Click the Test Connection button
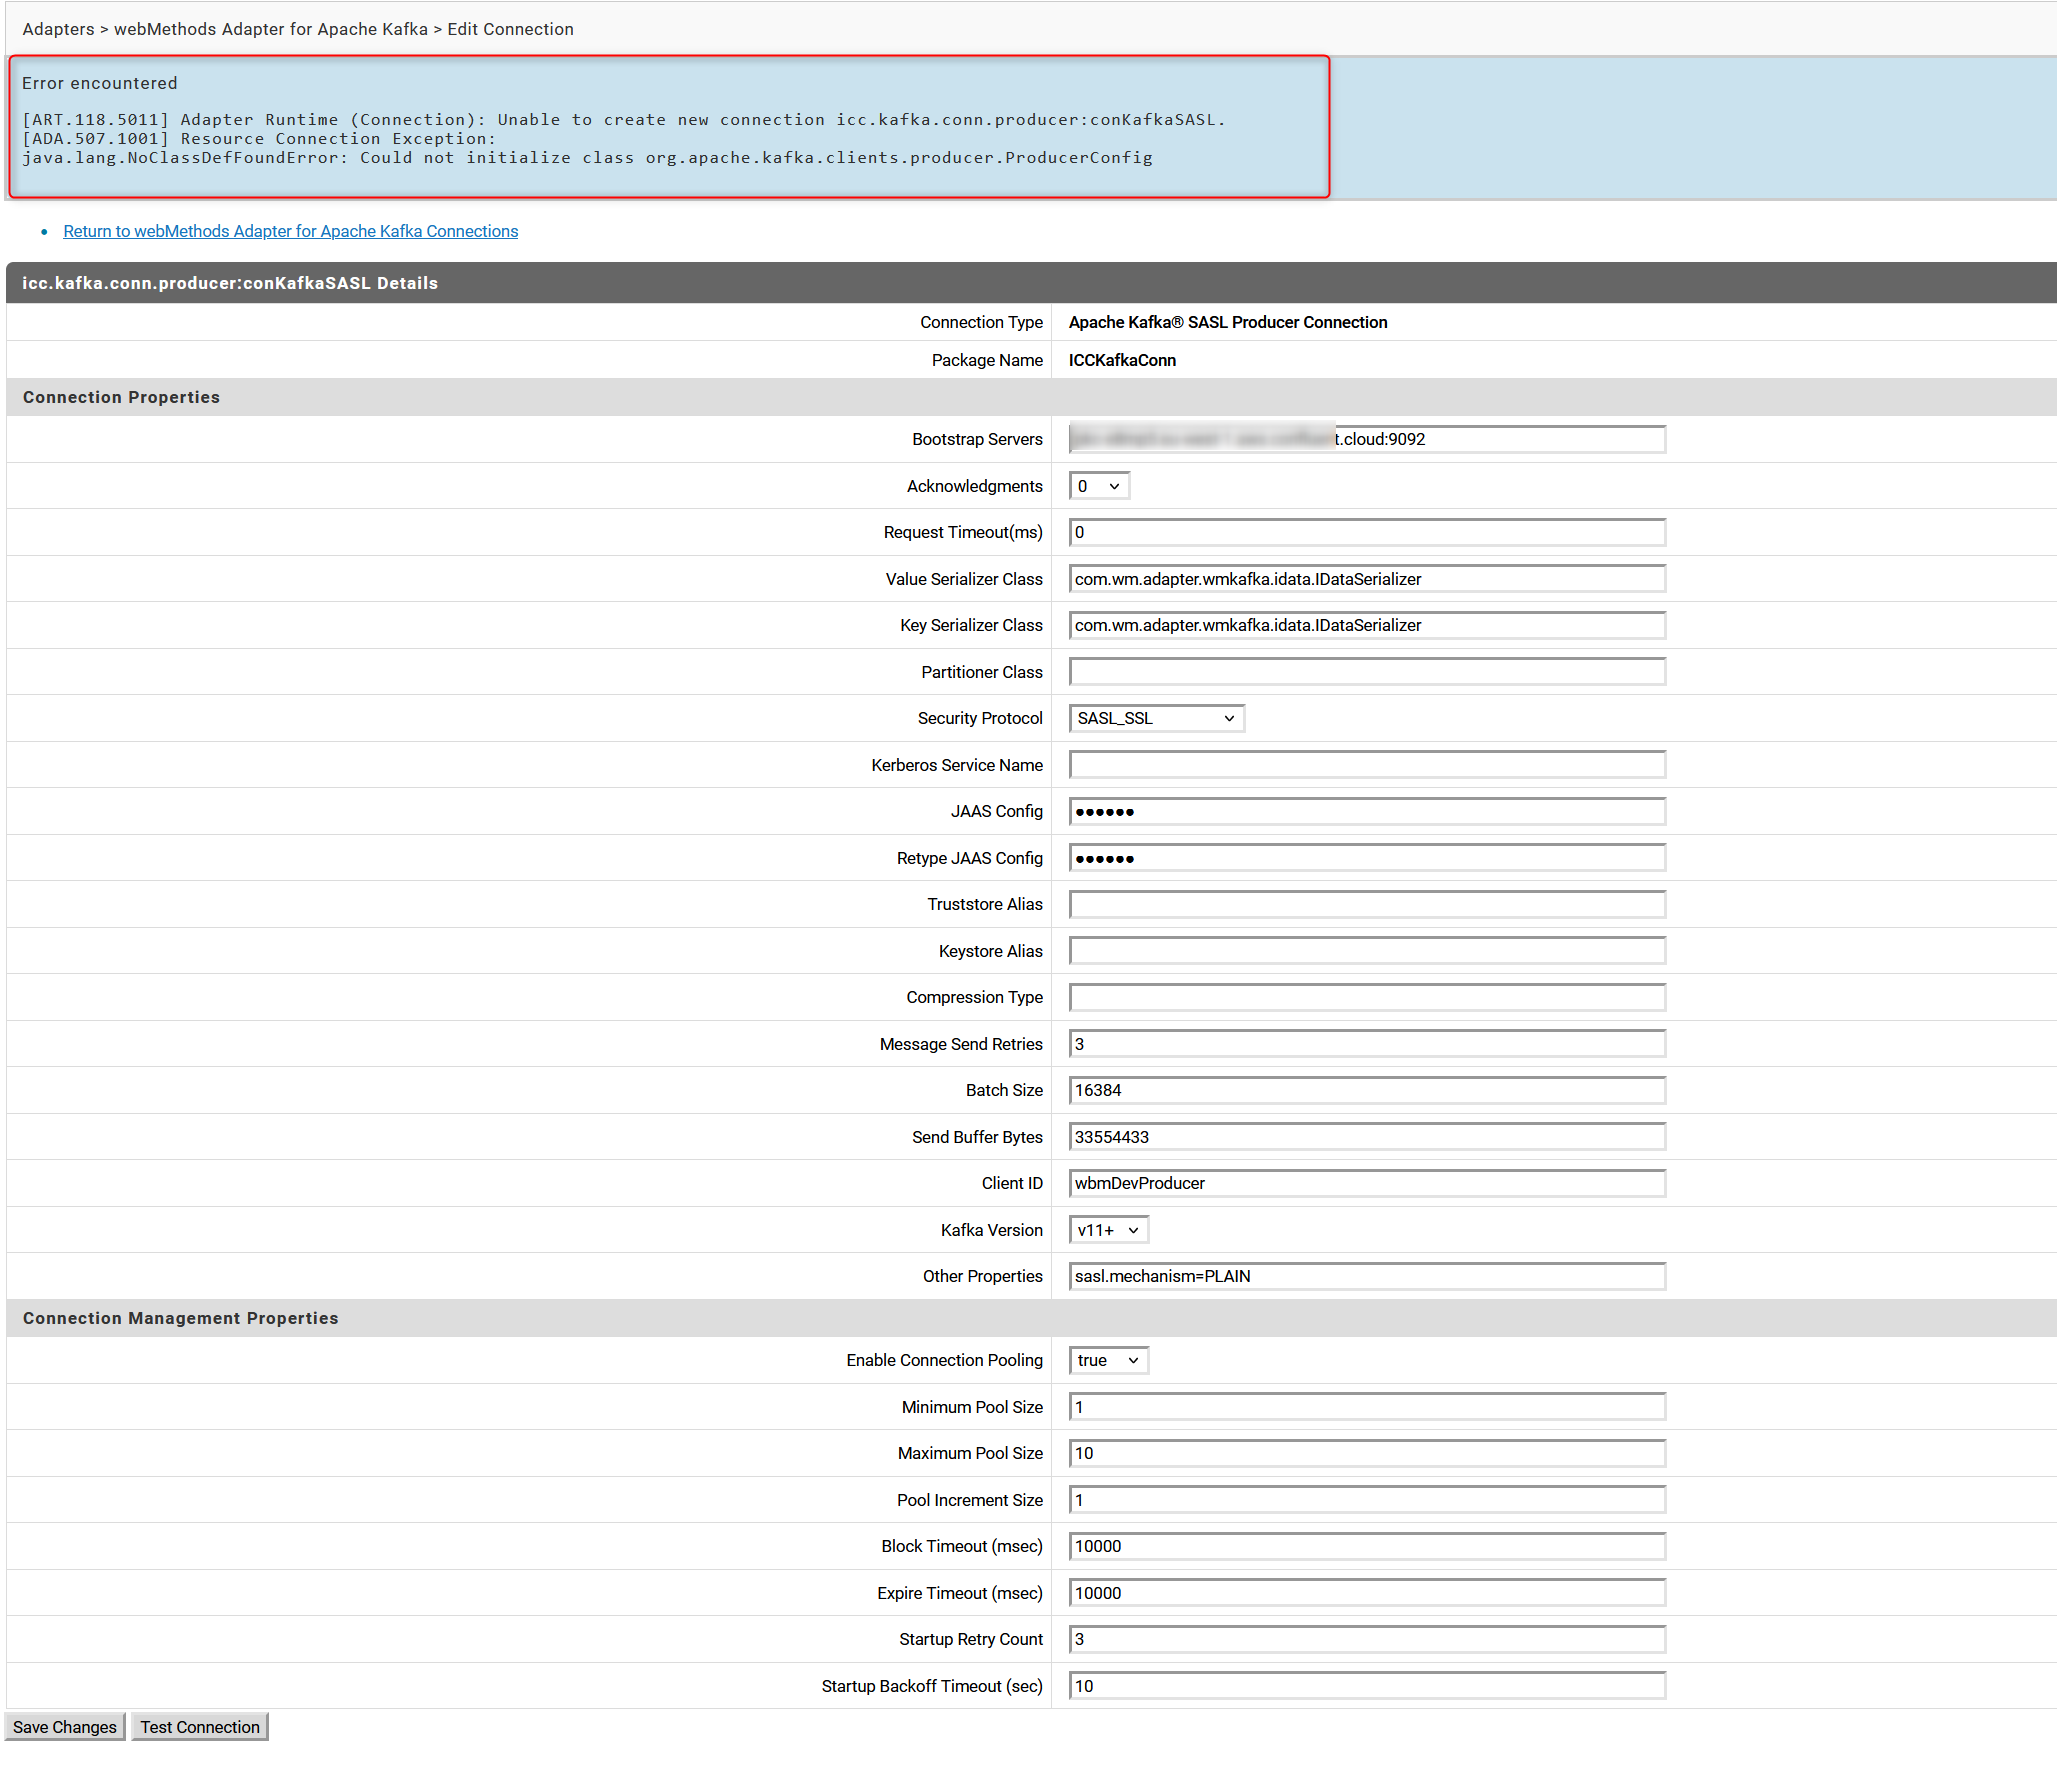Image resolution: width=2057 pixels, height=1770 pixels. (x=199, y=1726)
